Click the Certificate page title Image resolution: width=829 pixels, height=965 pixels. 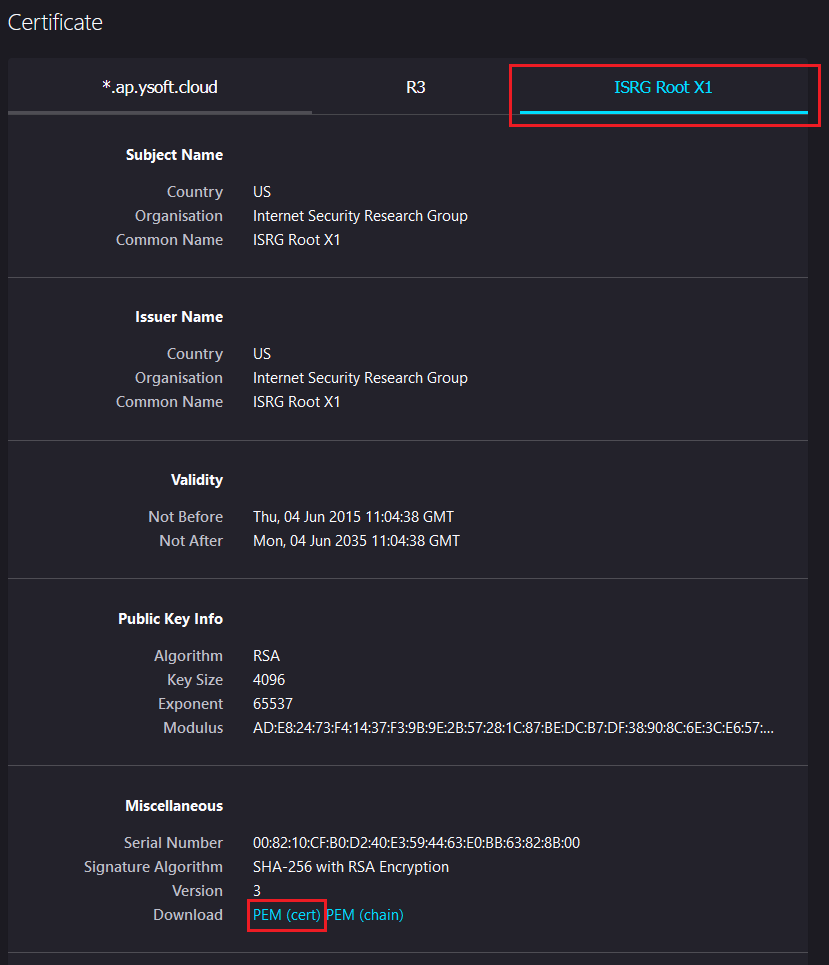coord(55,22)
